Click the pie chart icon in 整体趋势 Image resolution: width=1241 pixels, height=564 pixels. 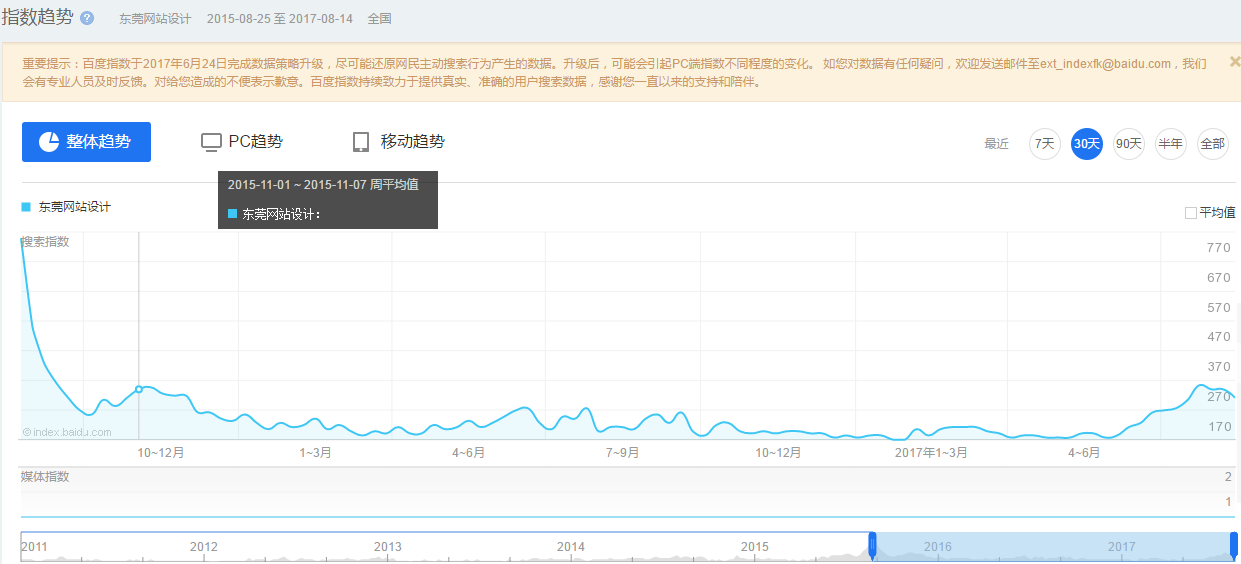tap(48, 142)
